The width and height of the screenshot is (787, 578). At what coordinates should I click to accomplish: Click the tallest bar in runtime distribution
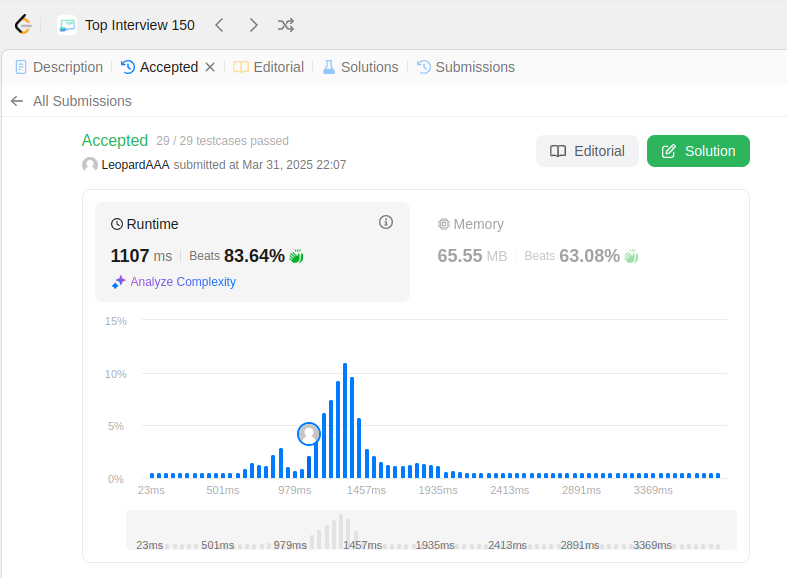345,420
